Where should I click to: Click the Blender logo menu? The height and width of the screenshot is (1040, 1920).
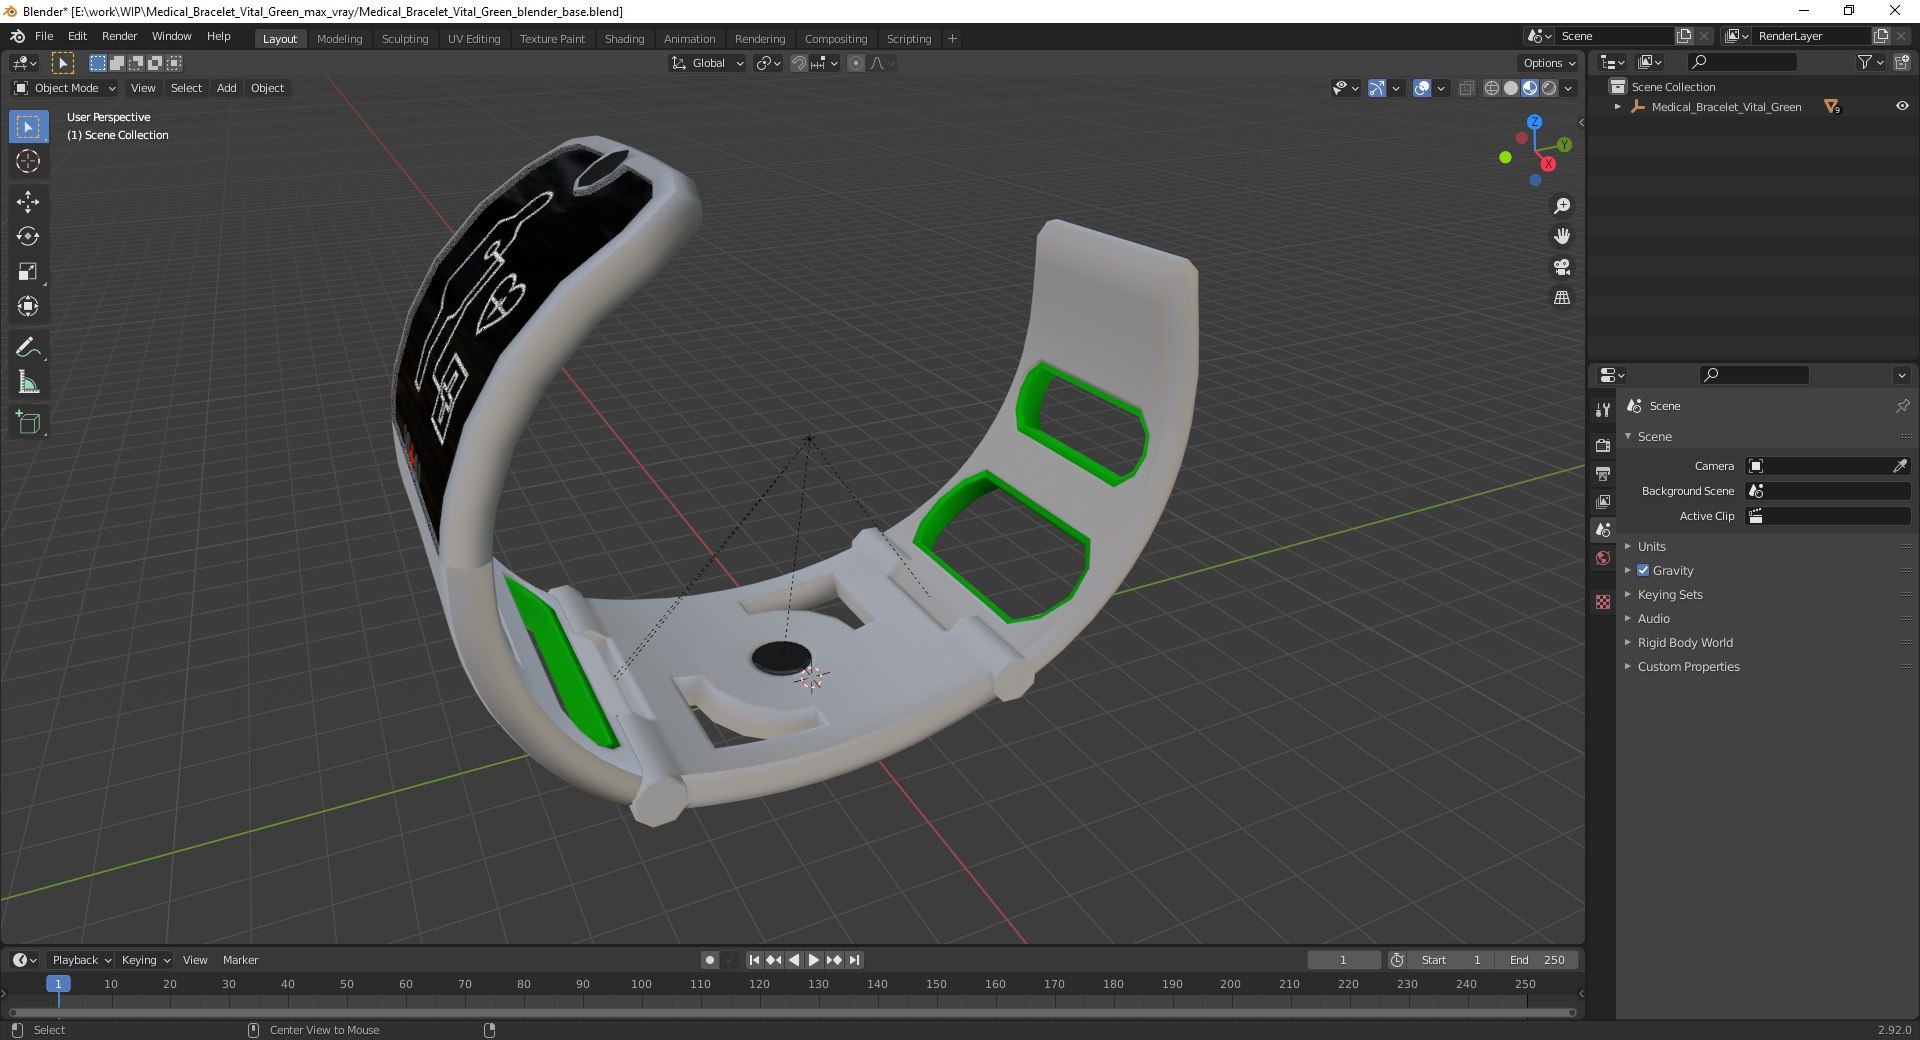(x=17, y=36)
